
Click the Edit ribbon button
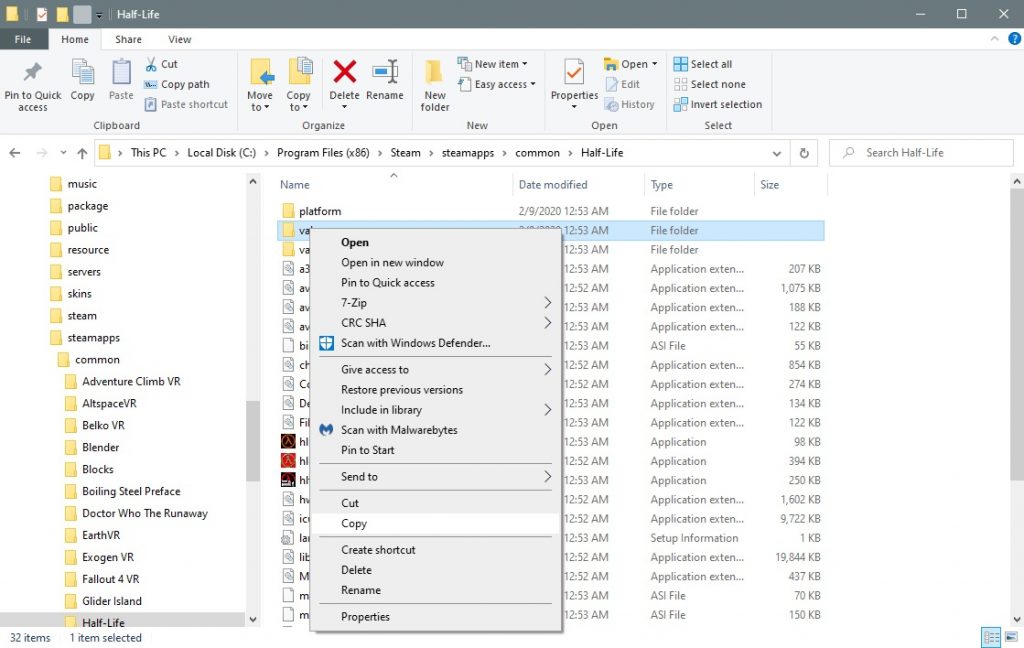point(622,84)
